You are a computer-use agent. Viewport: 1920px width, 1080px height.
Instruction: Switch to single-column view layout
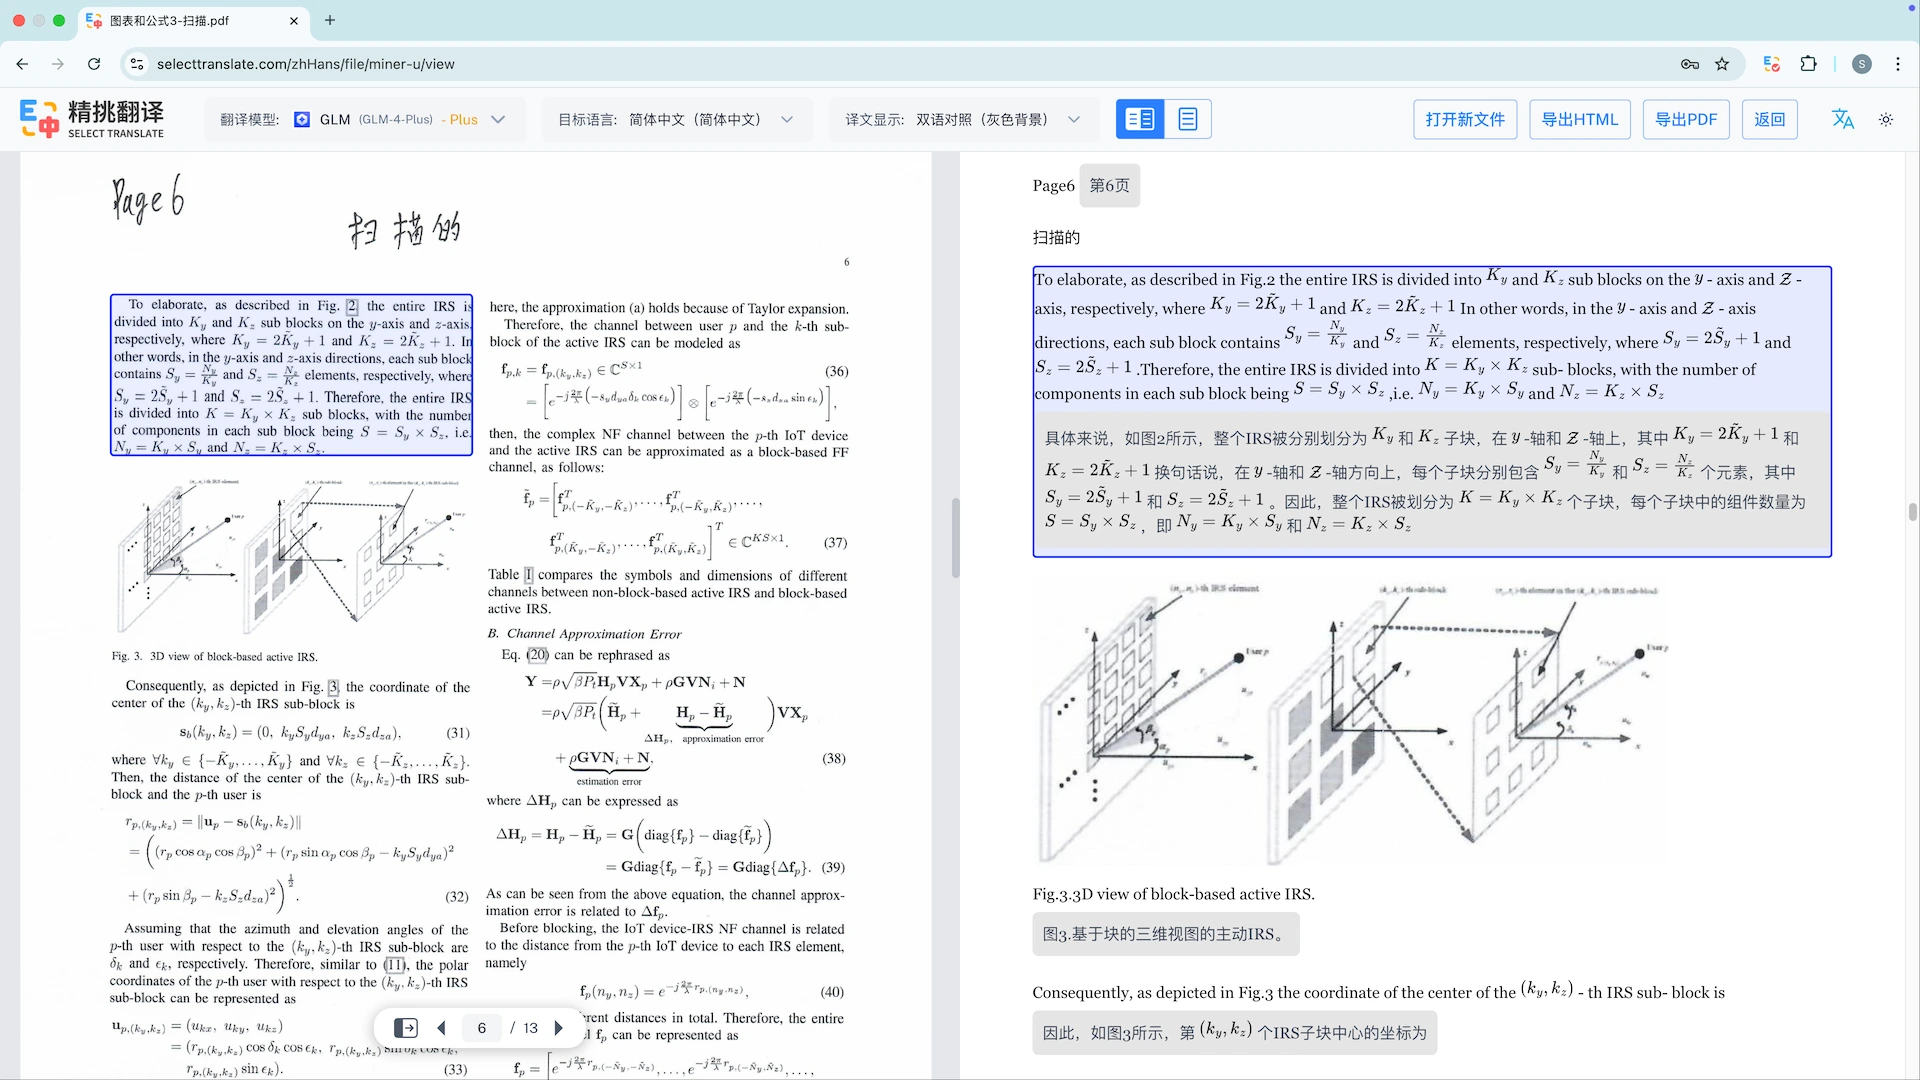[x=1188, y=119]
